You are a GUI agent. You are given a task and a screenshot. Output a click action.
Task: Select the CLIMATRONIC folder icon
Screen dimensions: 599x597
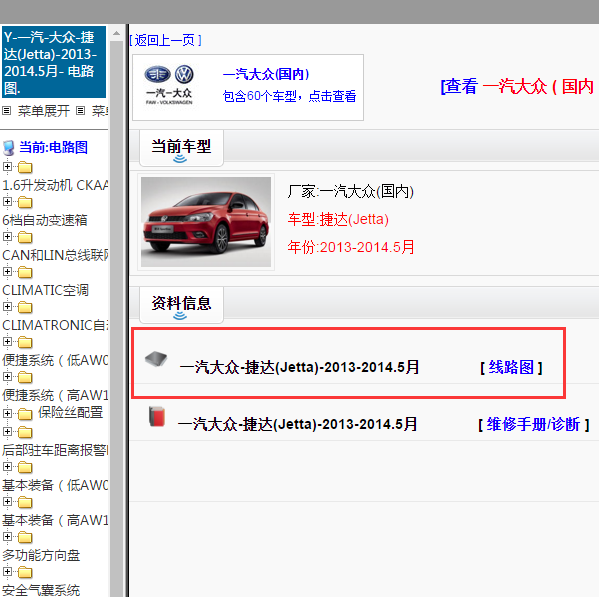25,307
